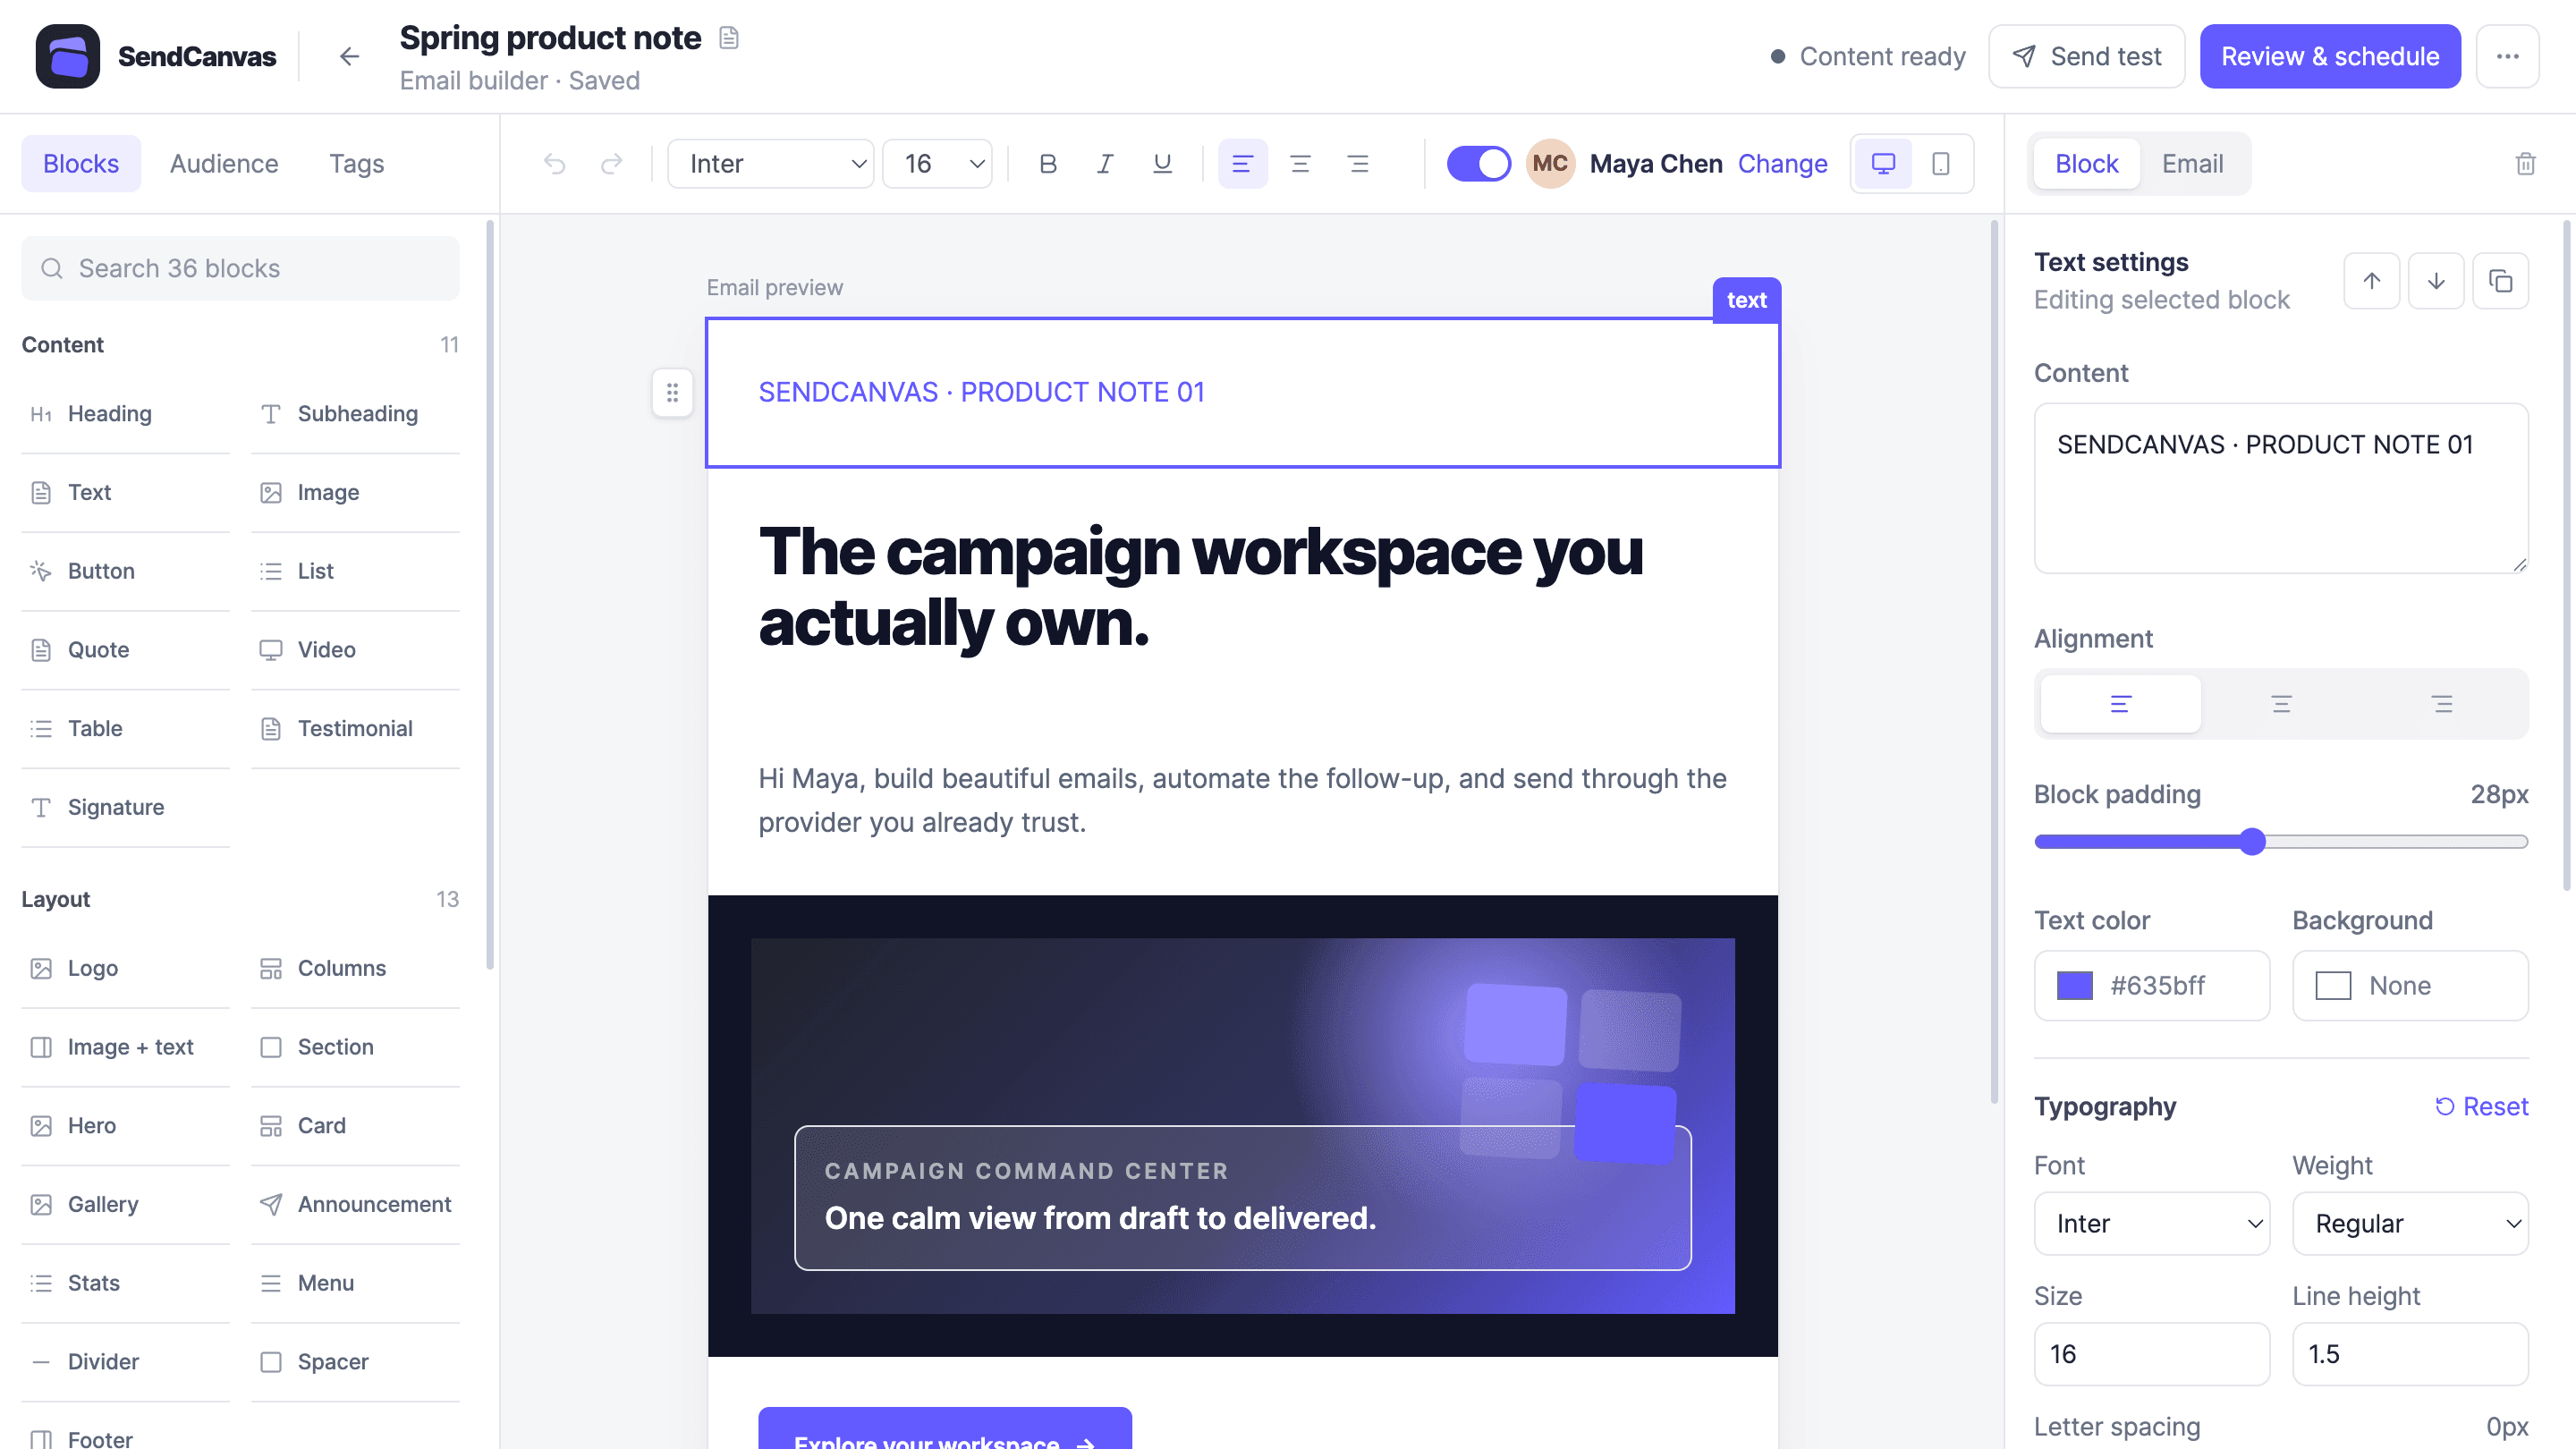Screen dimensions: 2576x1449
Task: Add a Testimonial block
Action: (x=355, y=728)
